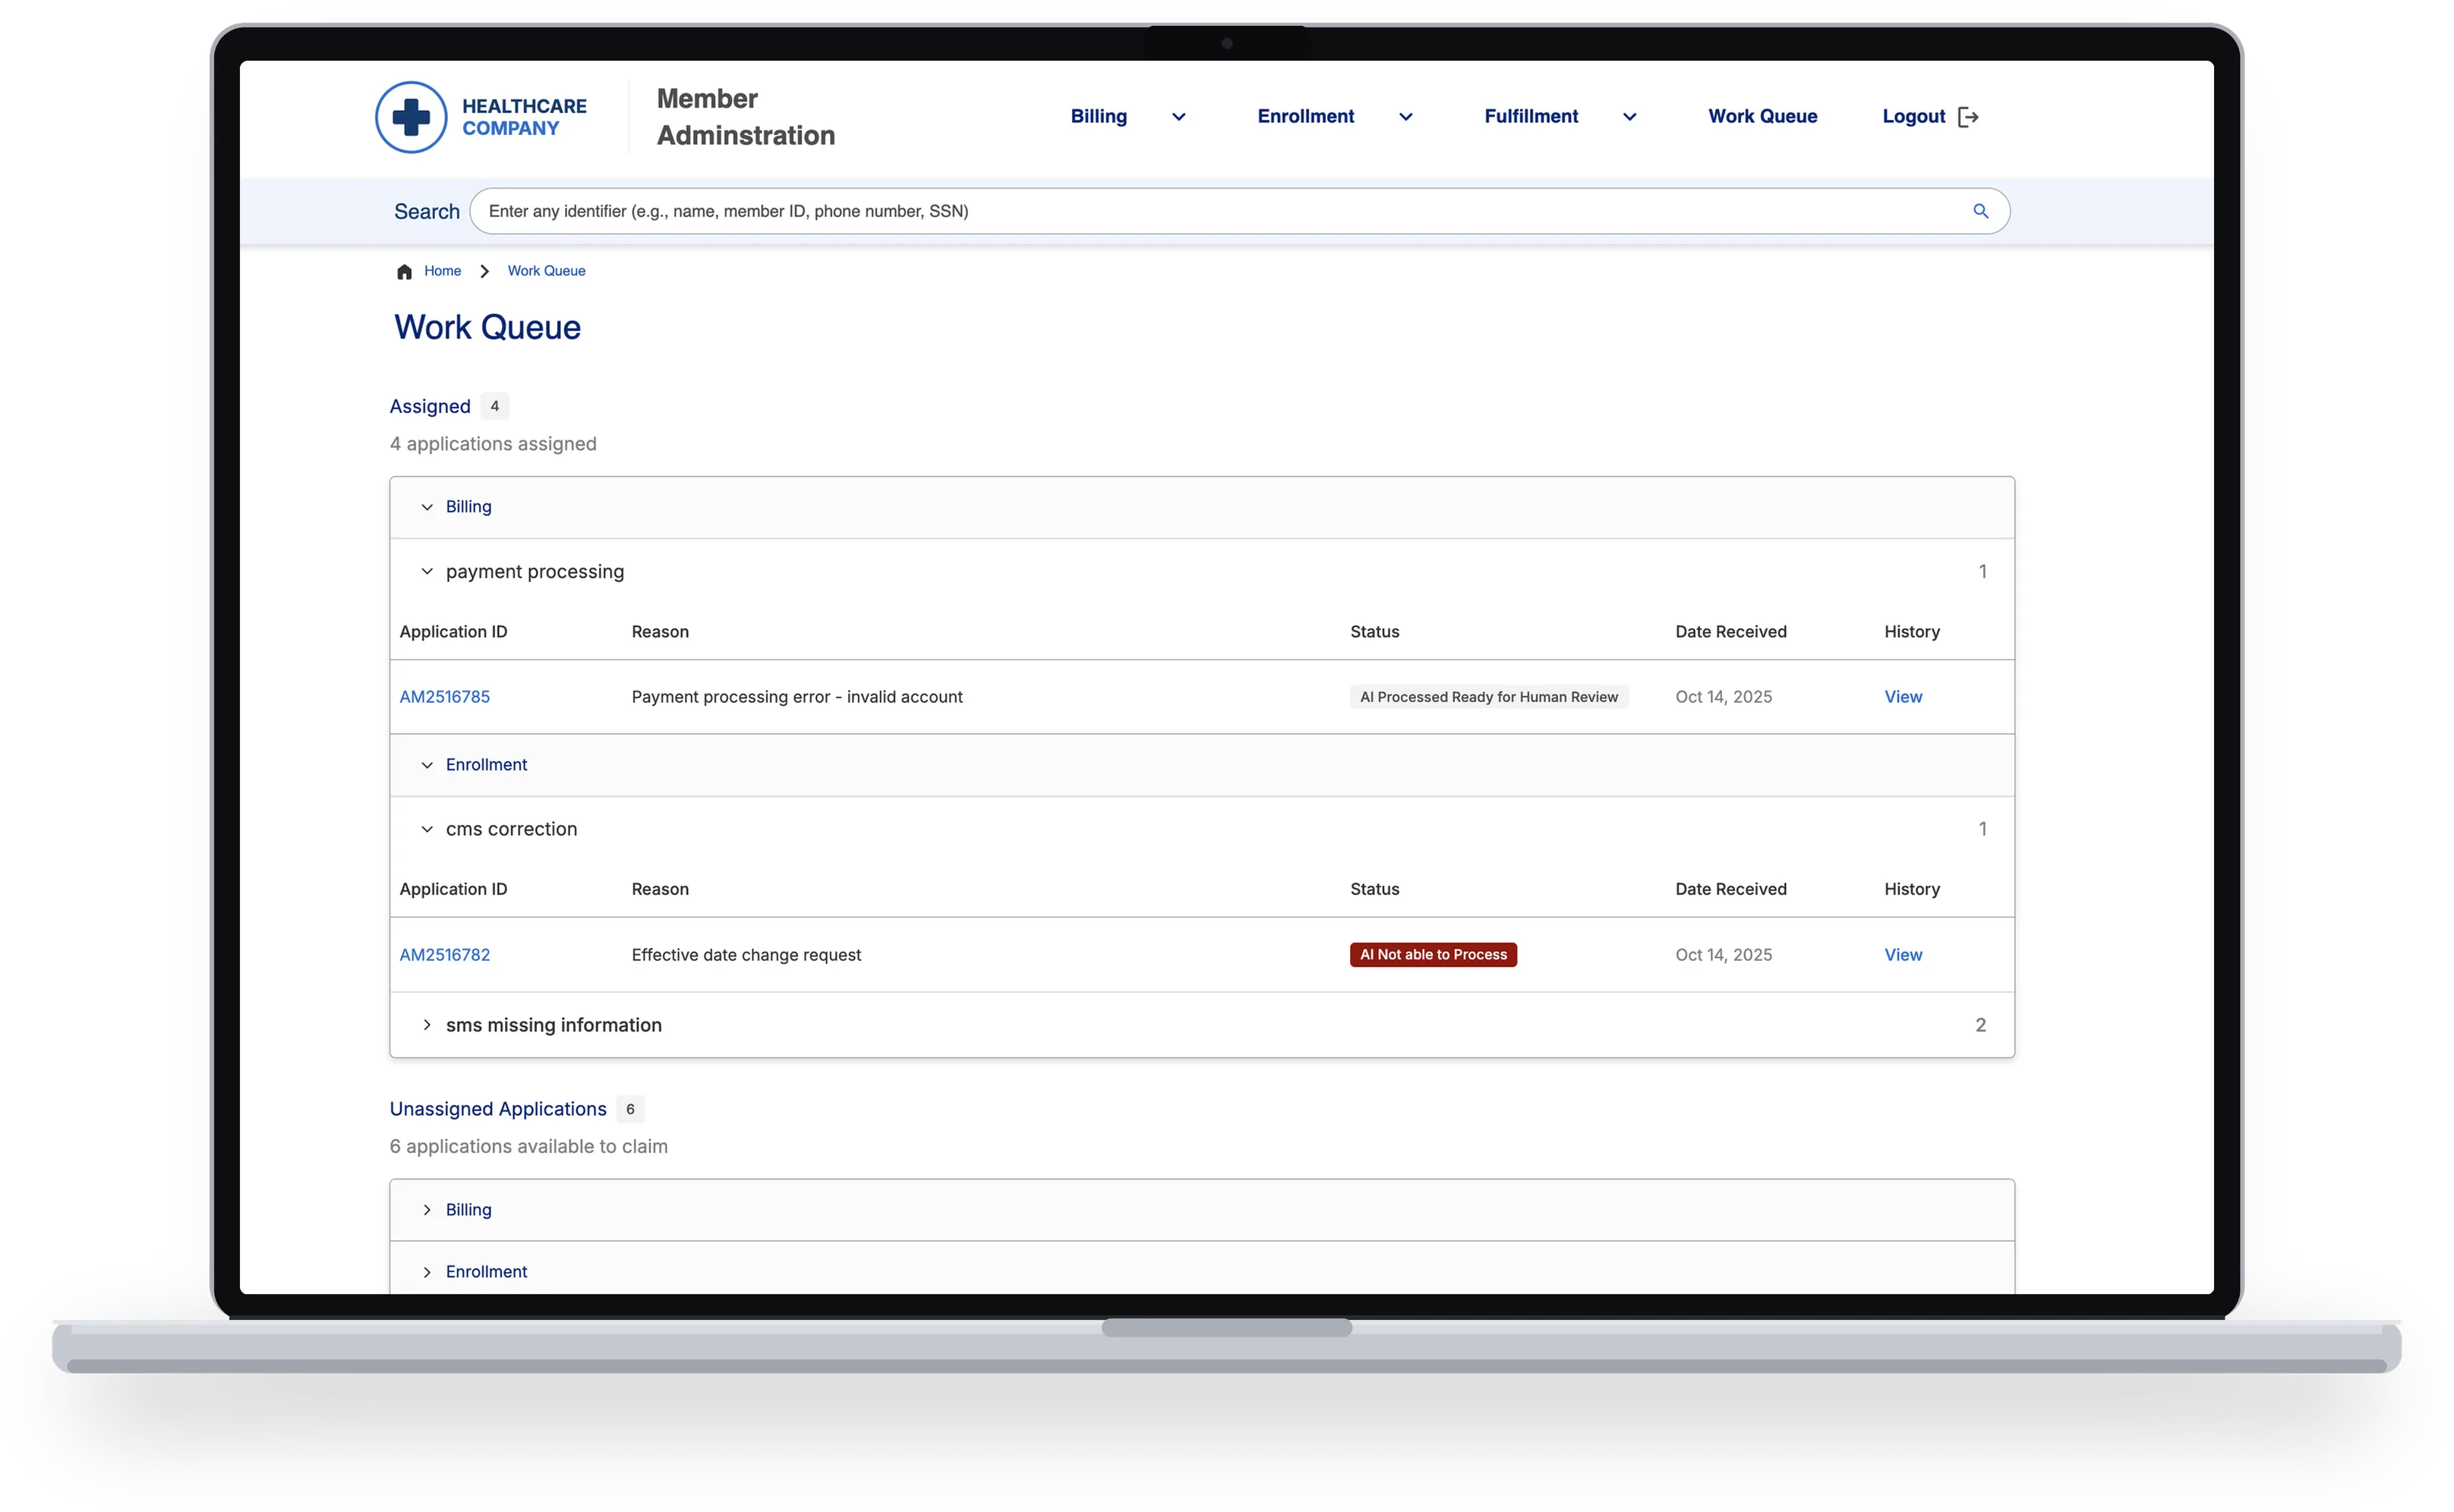Click the '6 applications available to claim' text
The height and width of the screenshot is (1512, 2454).
pyautogui.click(x=528, y=1147)
